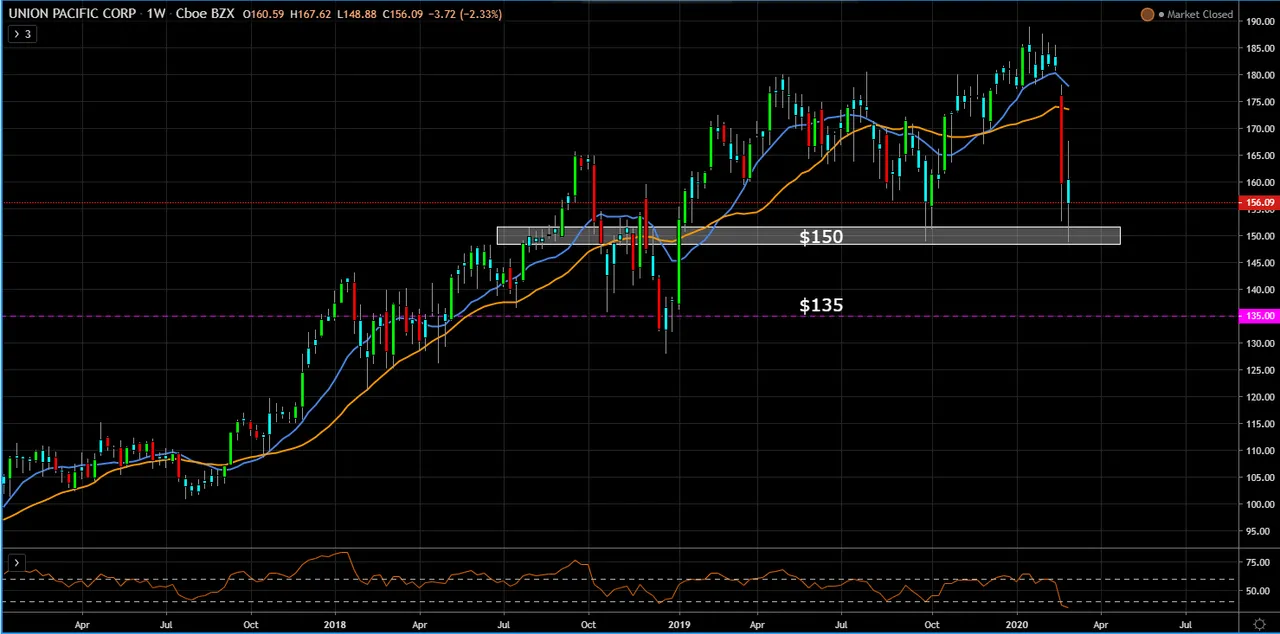Image resolution: width=1280 pixels, height=634 pixels.
Task: Select the $135 text annotation
Action: pos(821,305)
